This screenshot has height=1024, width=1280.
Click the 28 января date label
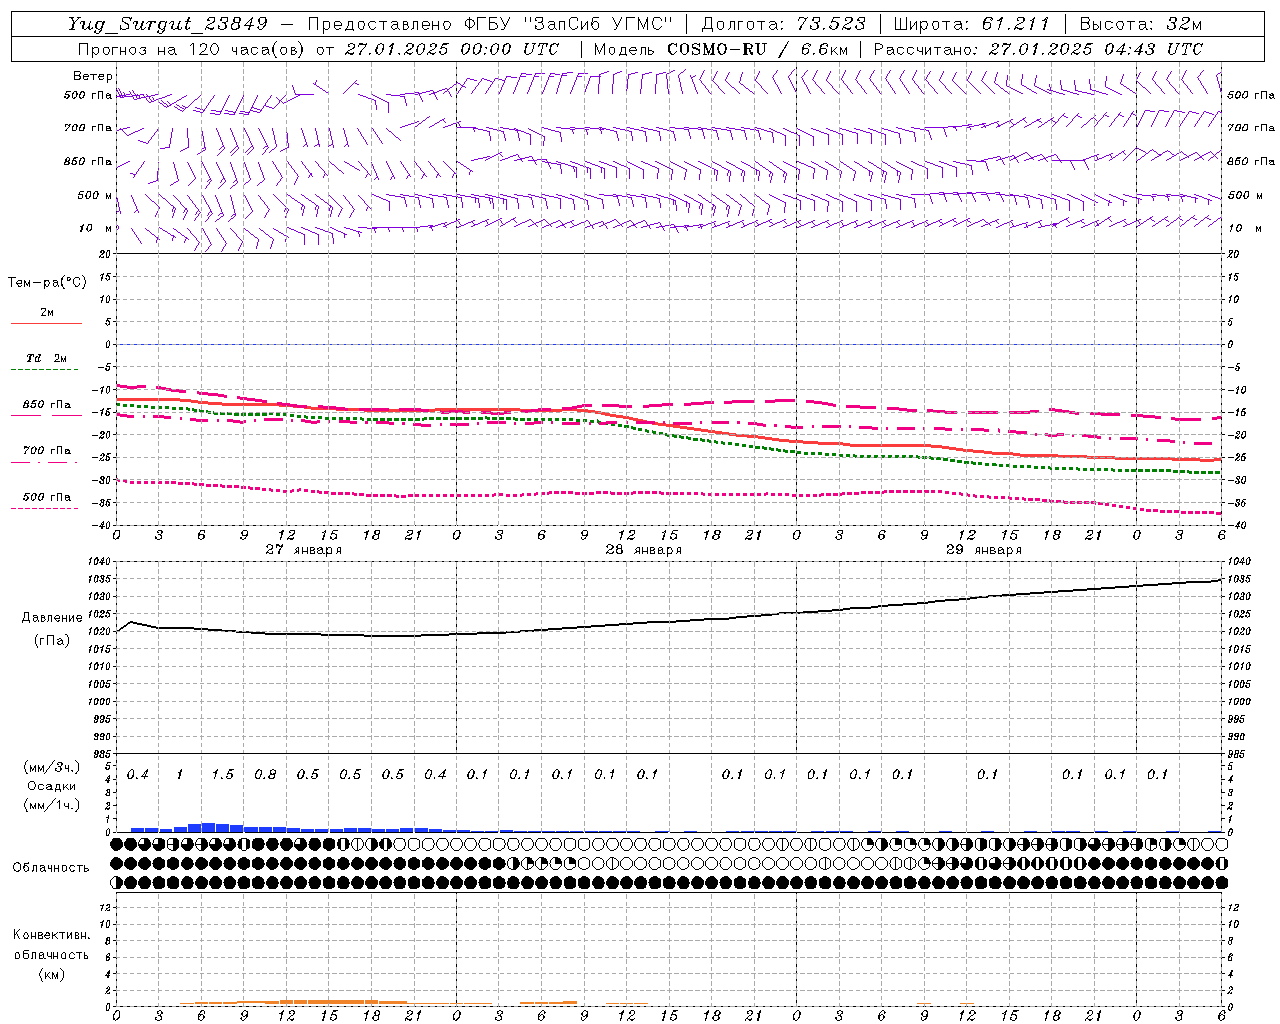tap(643, 550)
